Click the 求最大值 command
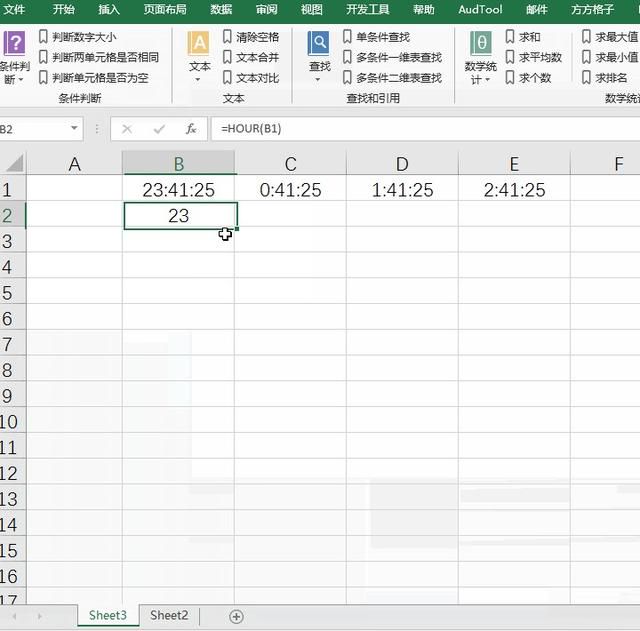640x631 pixels. [x=610, y=37]
